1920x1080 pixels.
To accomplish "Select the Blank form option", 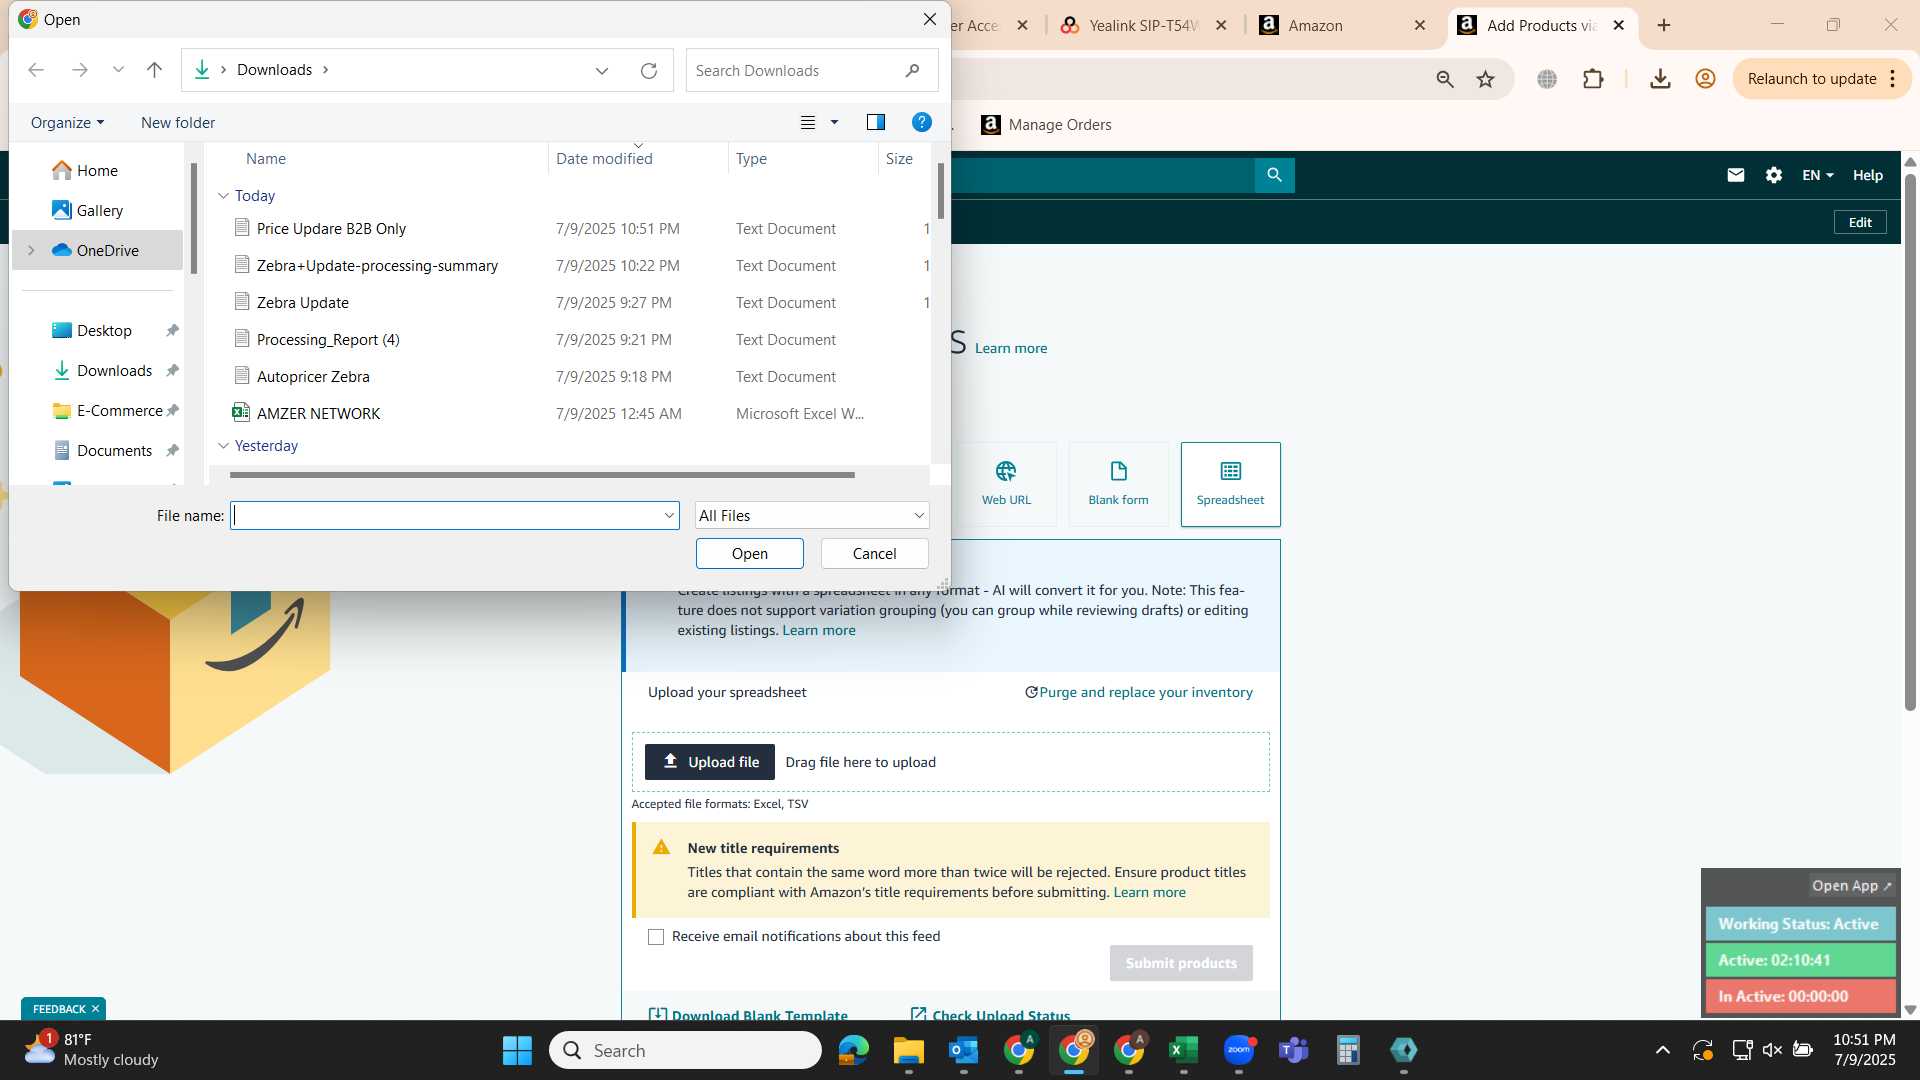I will pos(1118,484).
